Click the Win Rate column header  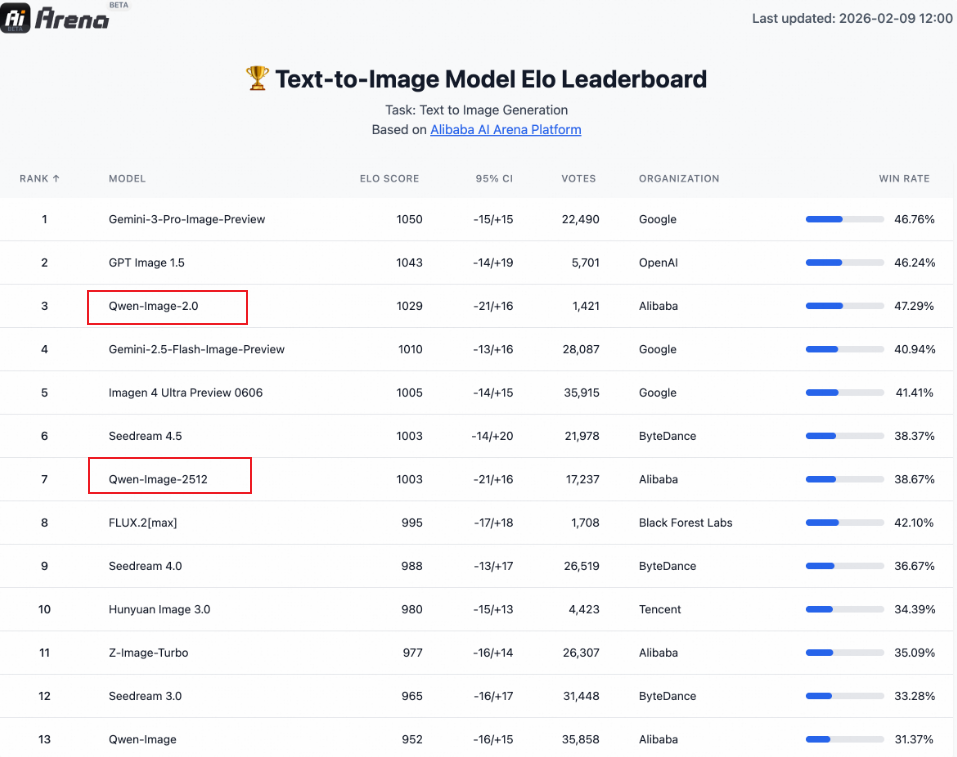tap(904, 179)
